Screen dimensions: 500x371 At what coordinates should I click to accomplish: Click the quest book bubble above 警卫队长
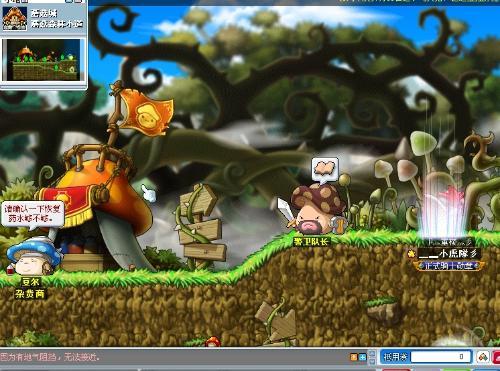pyautogui.click(x=325, y=170)
